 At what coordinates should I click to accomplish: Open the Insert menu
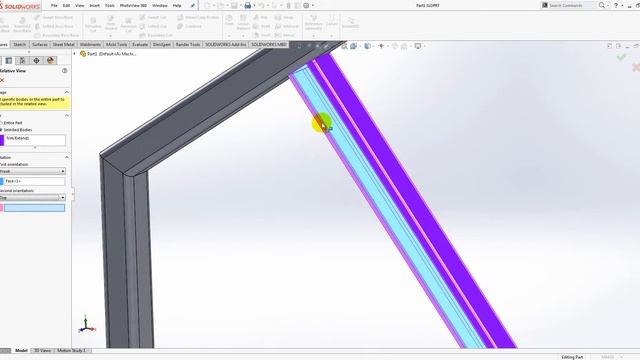point(94,6)
